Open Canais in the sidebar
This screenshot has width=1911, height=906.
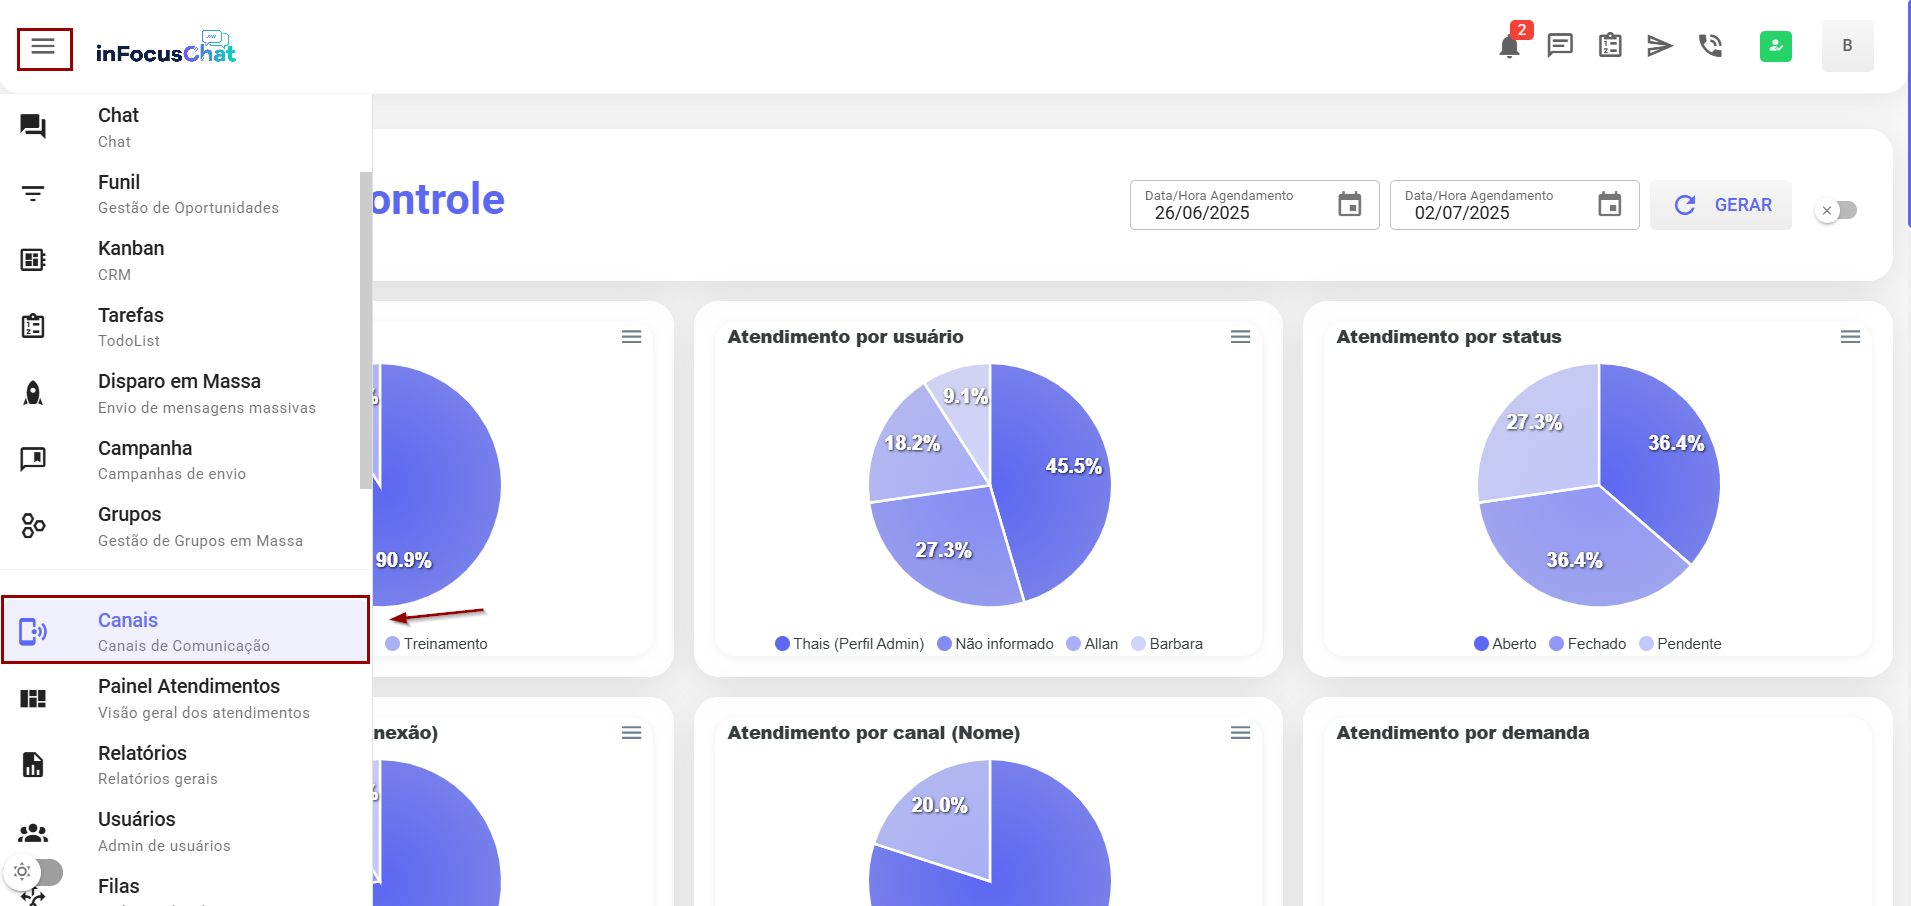(185, 631)
